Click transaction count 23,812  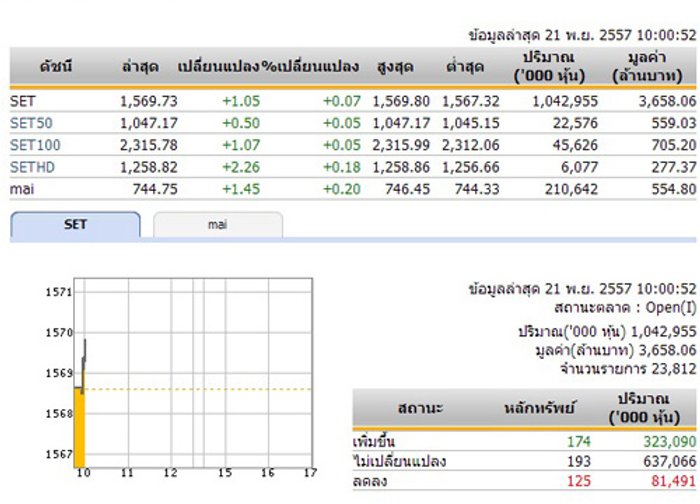click(x=674, y=369)
